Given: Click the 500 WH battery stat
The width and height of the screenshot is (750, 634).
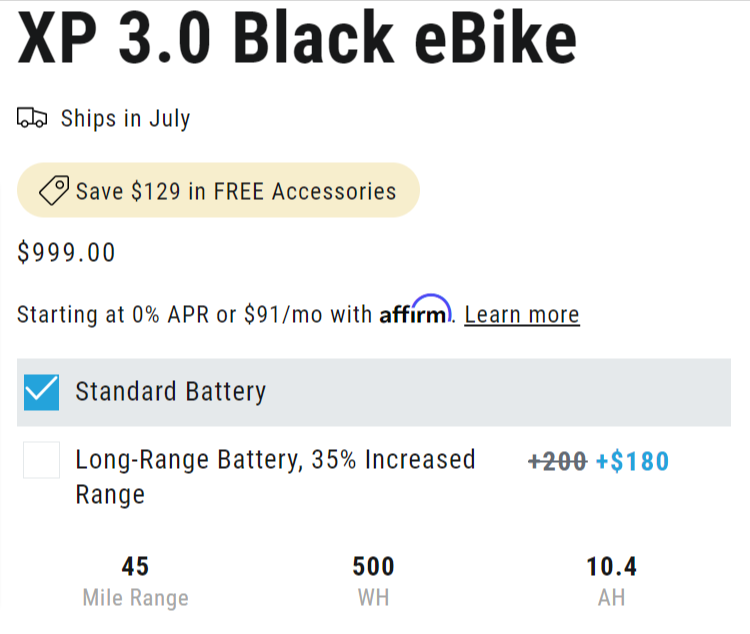Looking at the screenshot, I should click(x=373, y=567).
